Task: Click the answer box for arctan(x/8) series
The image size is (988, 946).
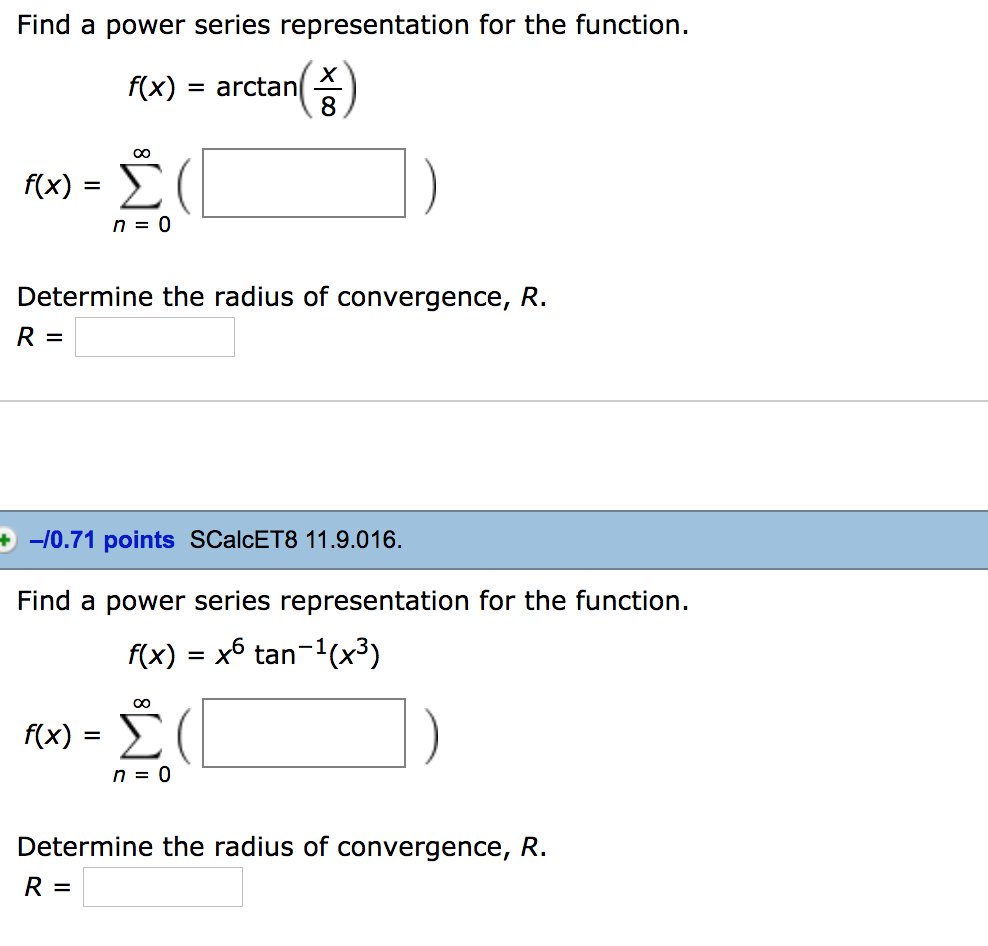Action: [x=303, y=182]
